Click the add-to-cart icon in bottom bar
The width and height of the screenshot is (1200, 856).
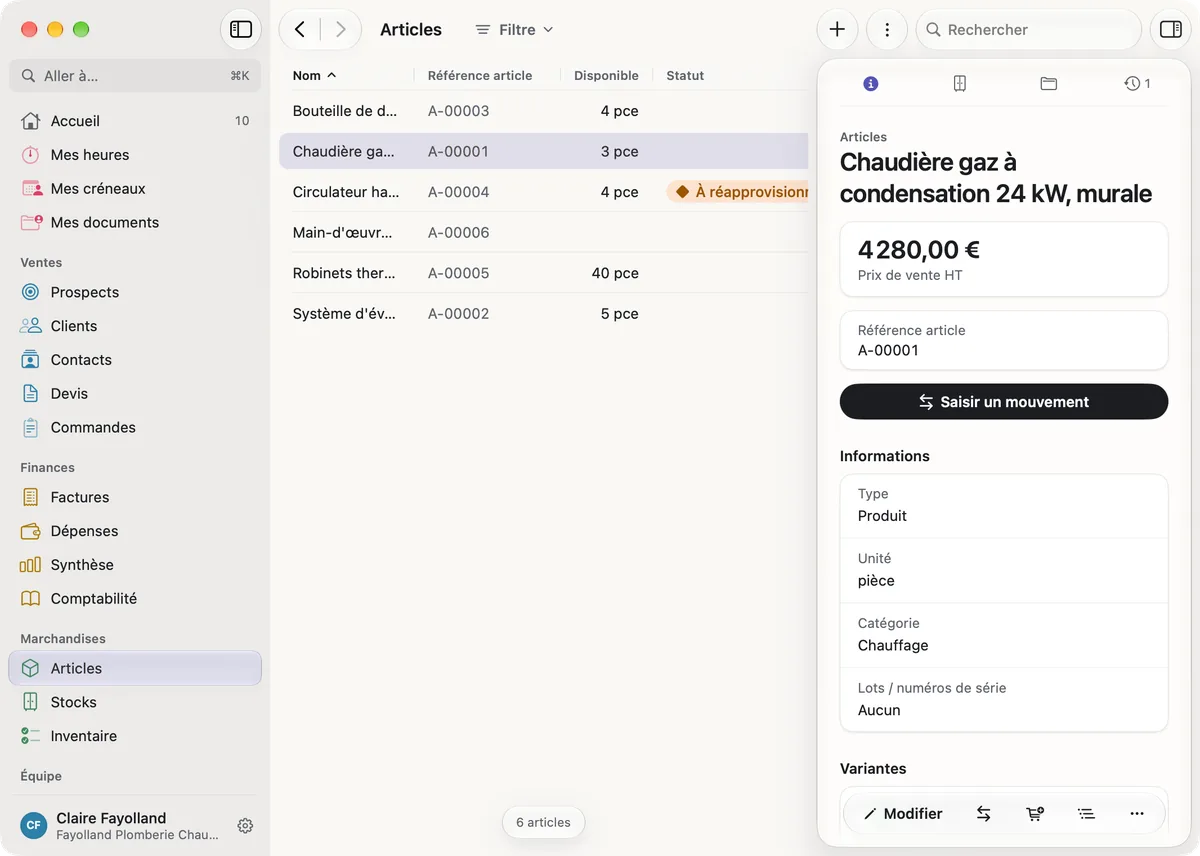point(1035,814)
